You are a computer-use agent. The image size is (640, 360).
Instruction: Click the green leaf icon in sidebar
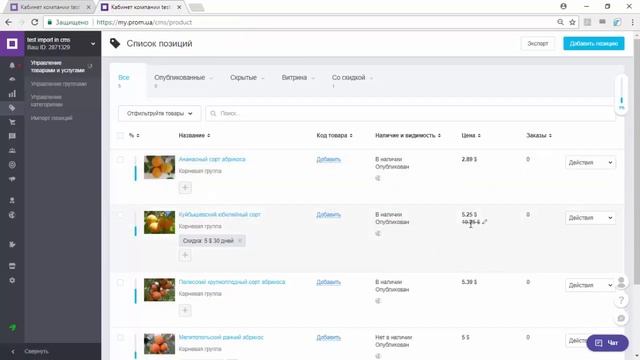click(12, 327)
